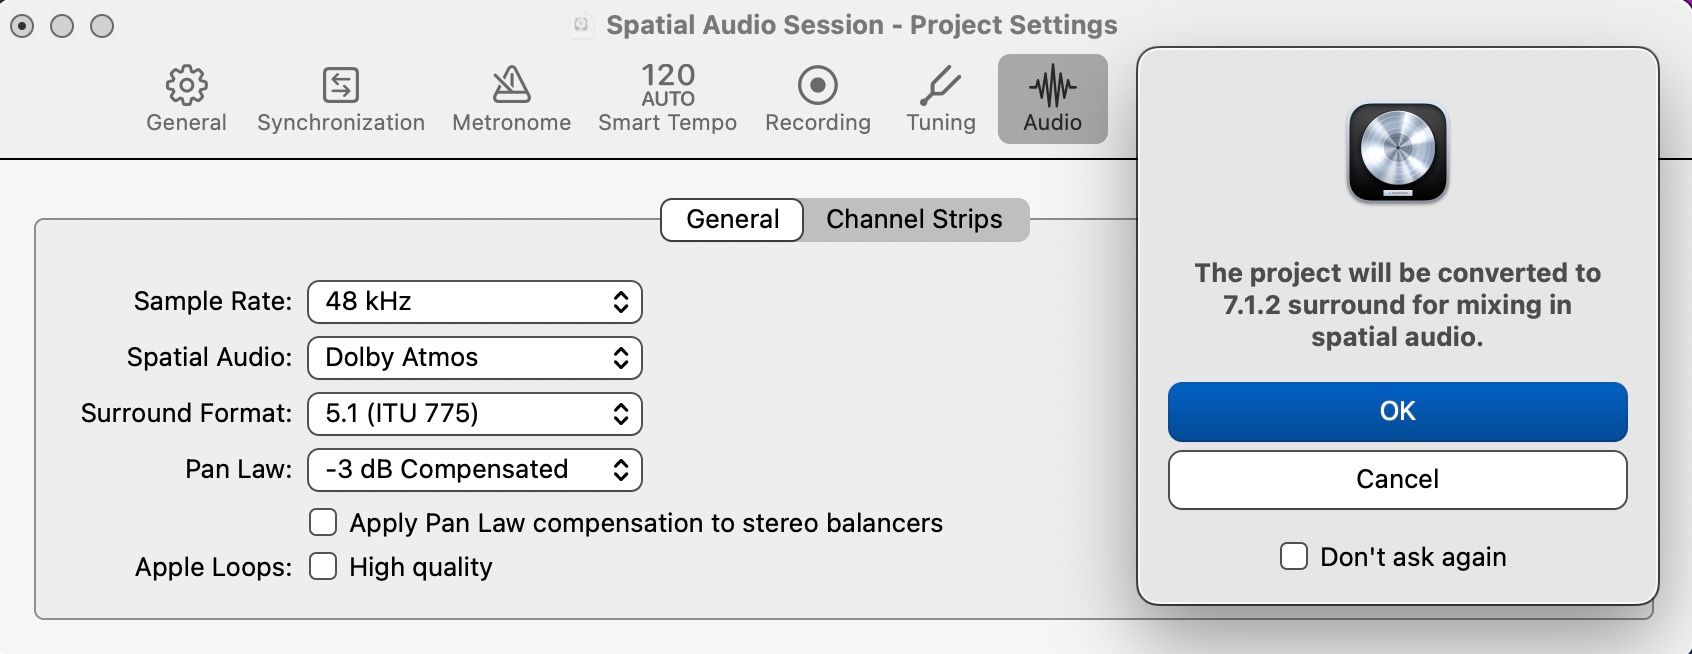The width and height of the screenshot is (1692, 654).
Task: Open the Tuning fork settings icon
Action: (x=939, y=97)
